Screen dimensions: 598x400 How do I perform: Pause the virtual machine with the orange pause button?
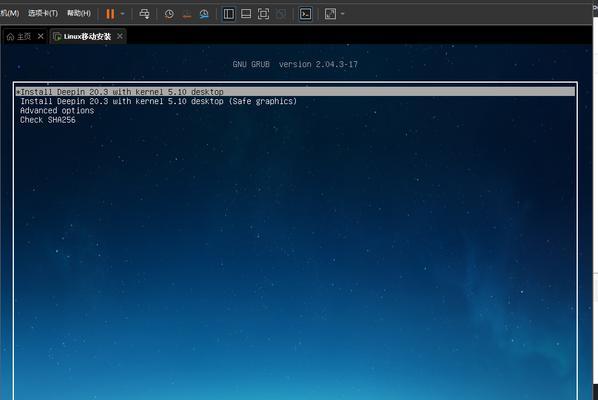[x=110, y=14]
